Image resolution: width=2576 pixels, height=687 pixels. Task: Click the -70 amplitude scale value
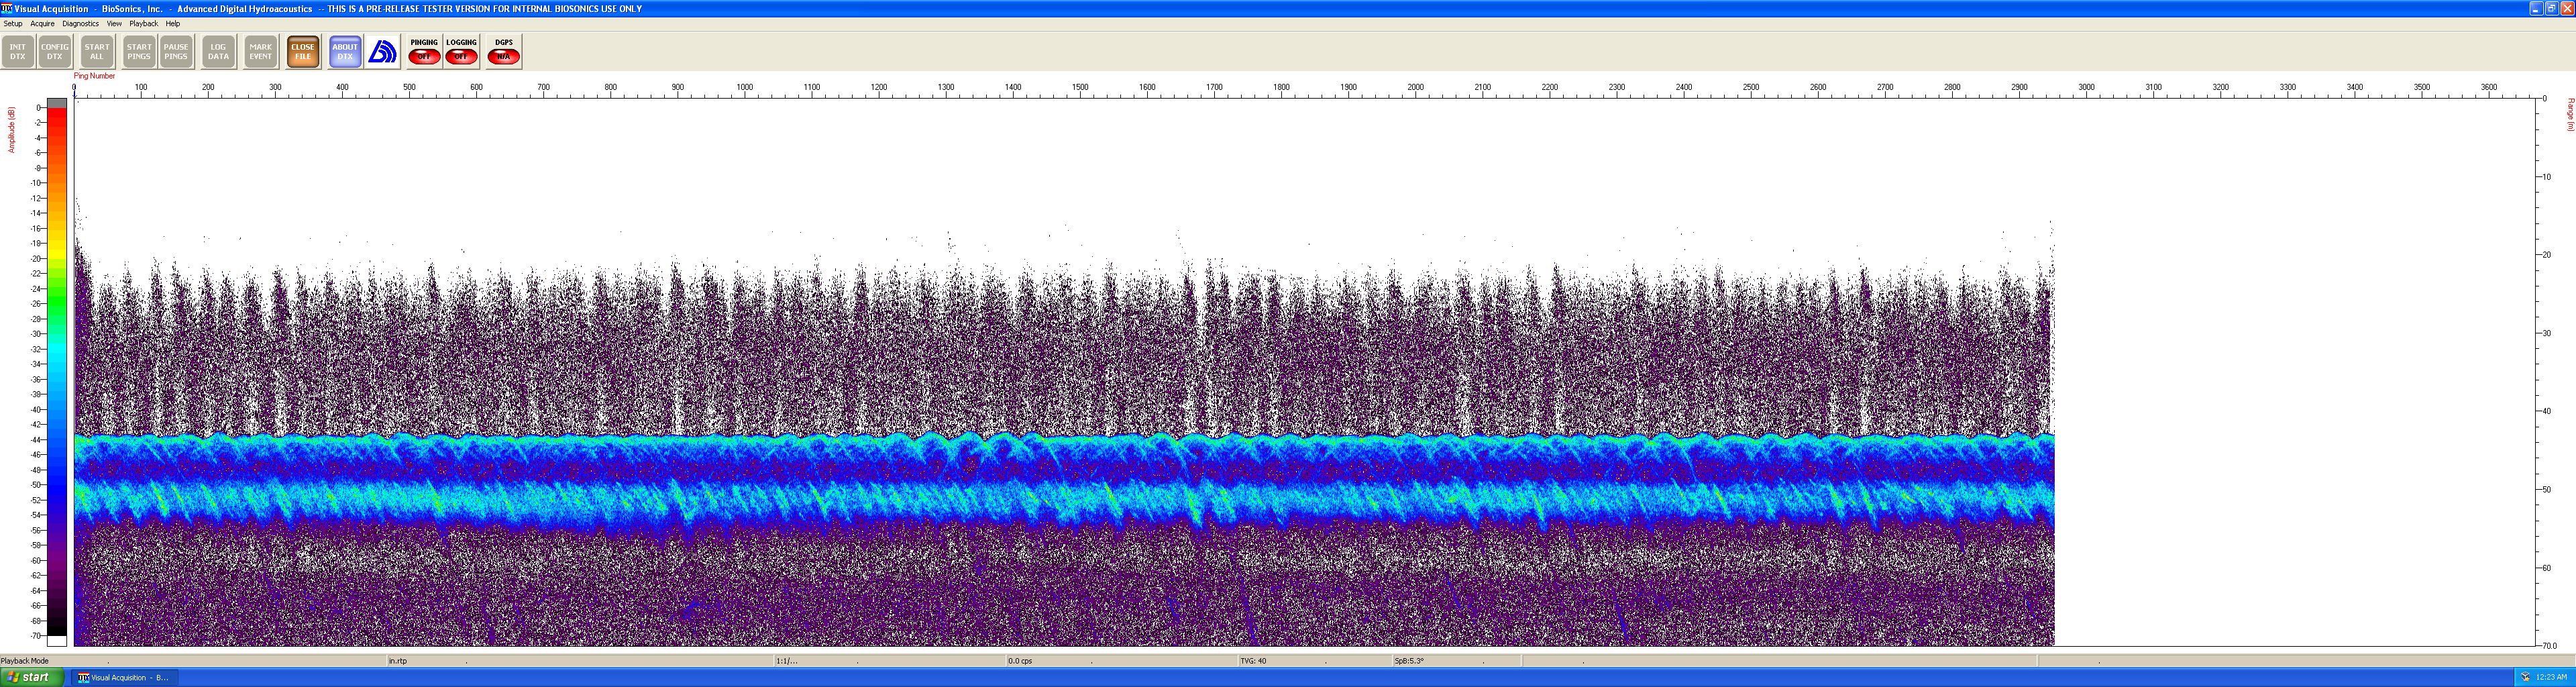pos(35,636)
